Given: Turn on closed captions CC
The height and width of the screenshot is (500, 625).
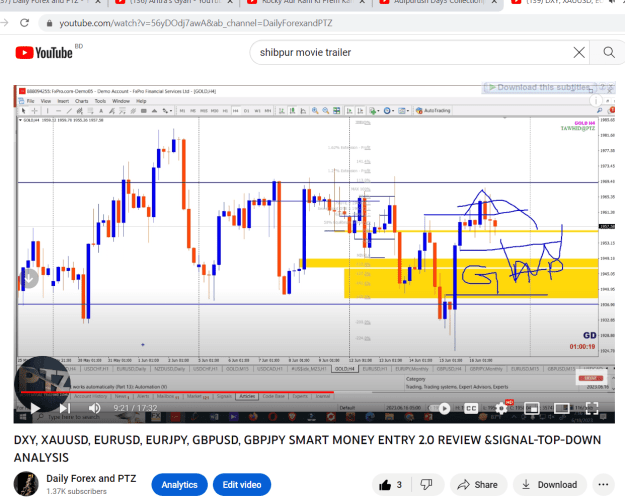Looking at the screenshot, I should click(471, 408).
